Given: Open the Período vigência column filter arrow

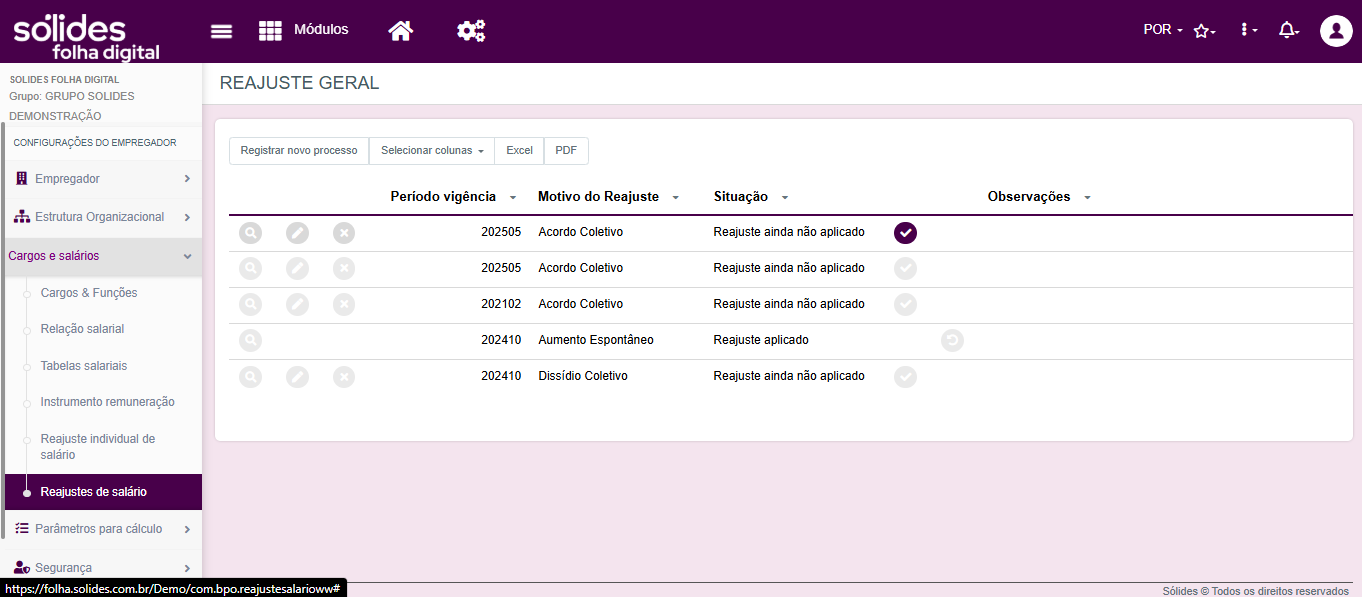Looking at the screenshot, I should click(x=513, y=198).
